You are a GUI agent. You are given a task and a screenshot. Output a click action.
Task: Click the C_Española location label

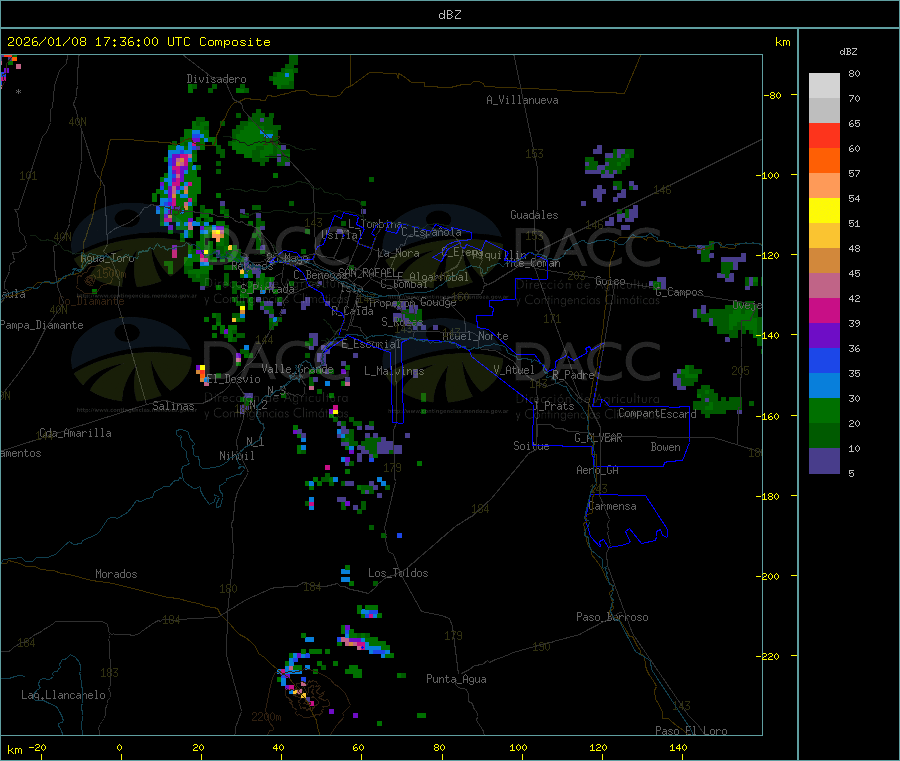(431, 232)
